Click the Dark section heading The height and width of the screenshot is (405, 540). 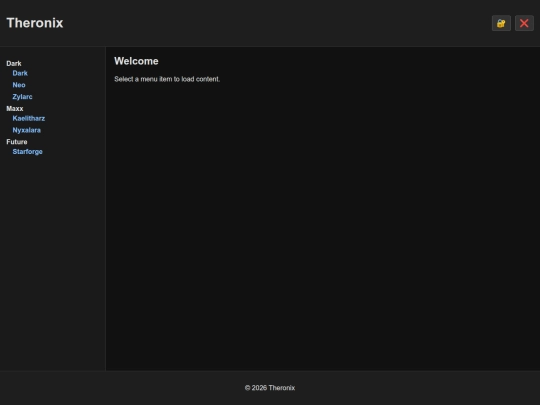click(x=14, y=63)
